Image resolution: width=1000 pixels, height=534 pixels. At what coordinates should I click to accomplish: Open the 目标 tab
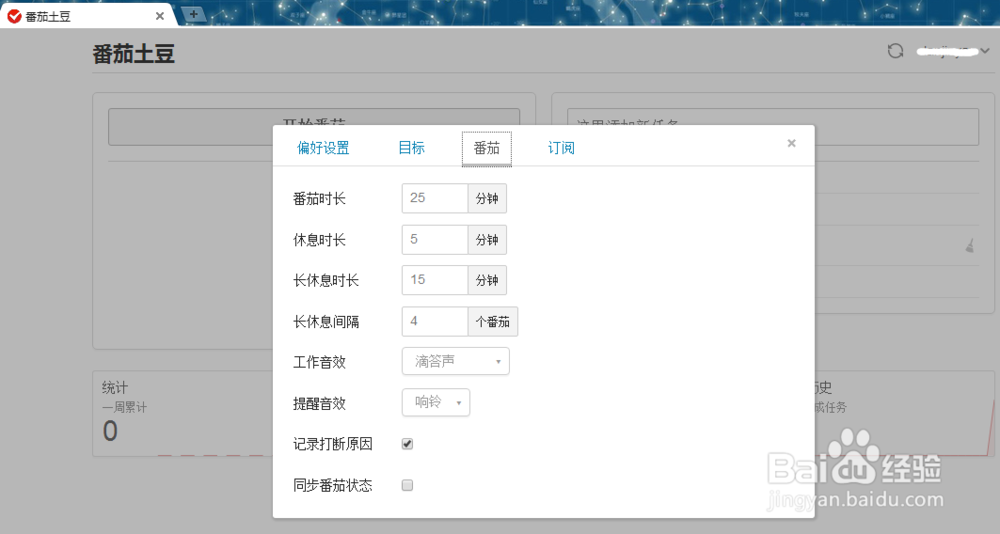coord(411,148)
